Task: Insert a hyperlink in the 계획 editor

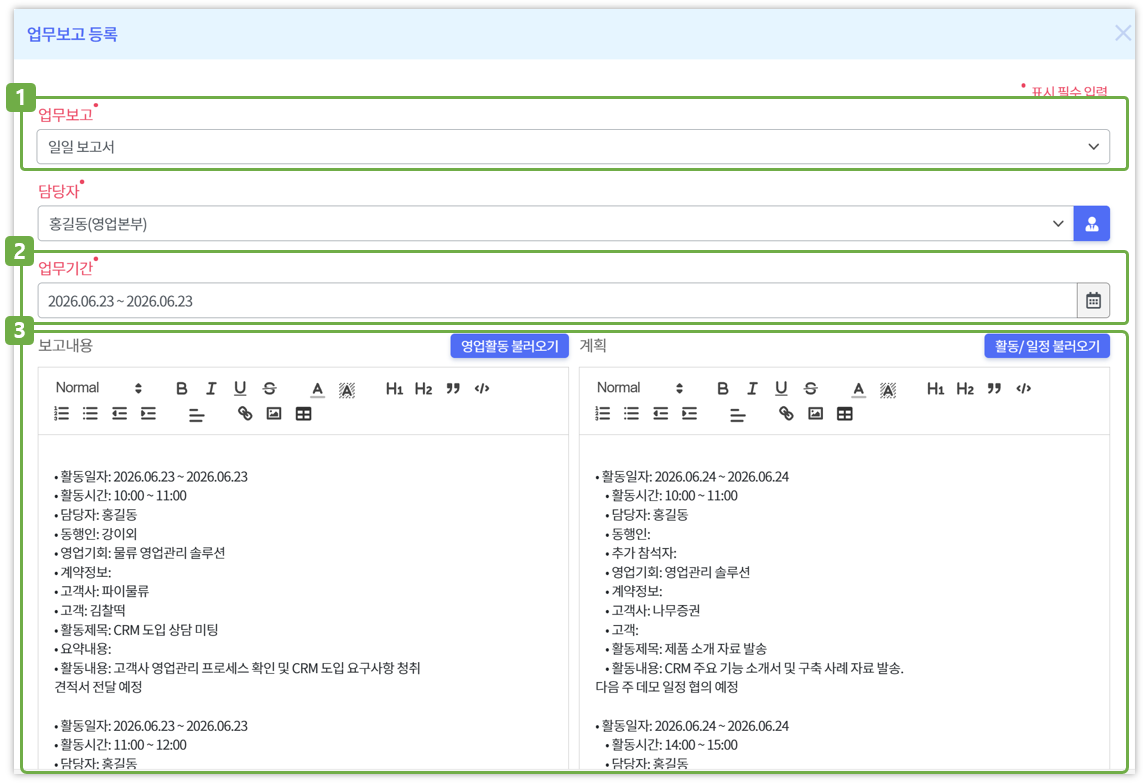Action: click(x=786, y=414)
